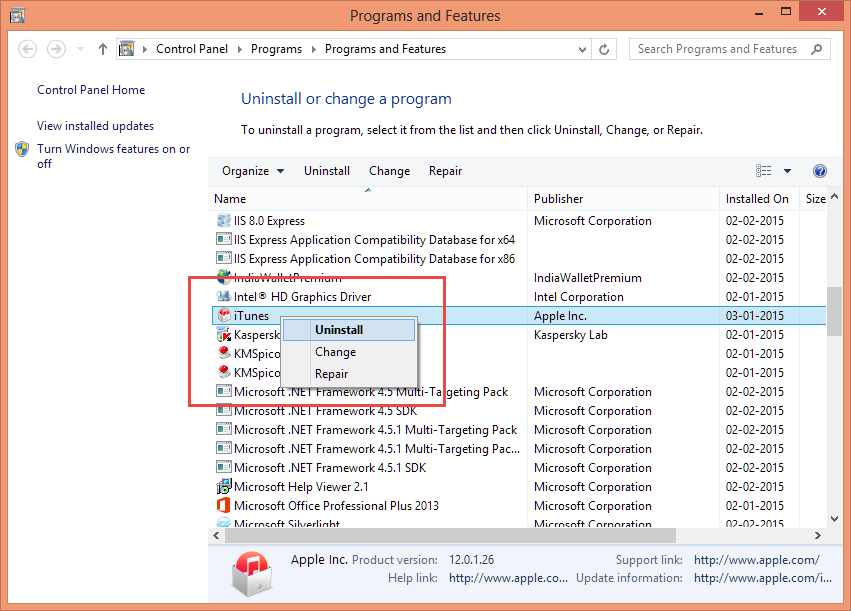Image resolution: width=851 pixels, height=611 pixels.
Task: Select Microsoft .NET Framework 4.5 SDK
Action: point(519,410)
